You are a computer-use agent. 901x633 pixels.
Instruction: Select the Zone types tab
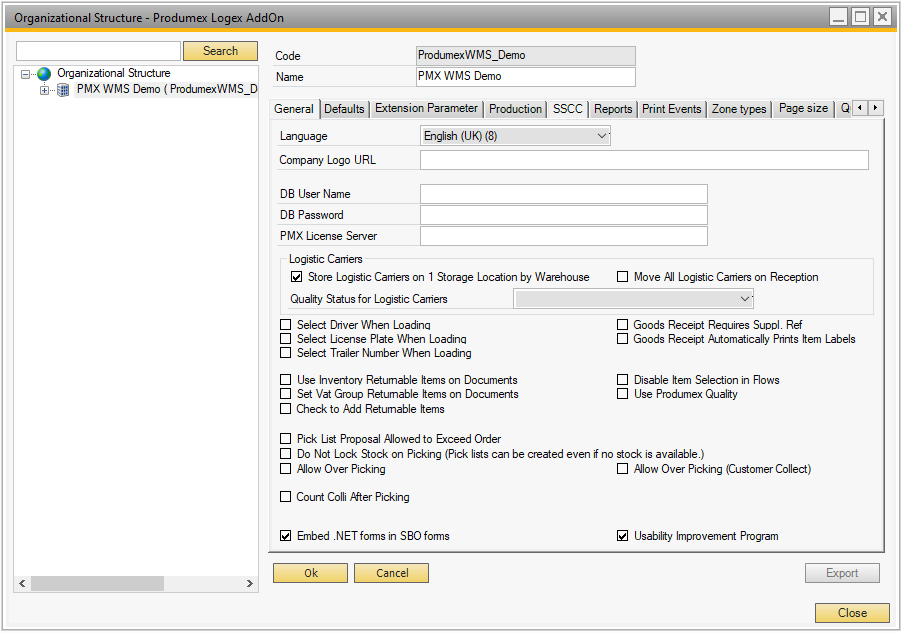(x=739, y=109)
